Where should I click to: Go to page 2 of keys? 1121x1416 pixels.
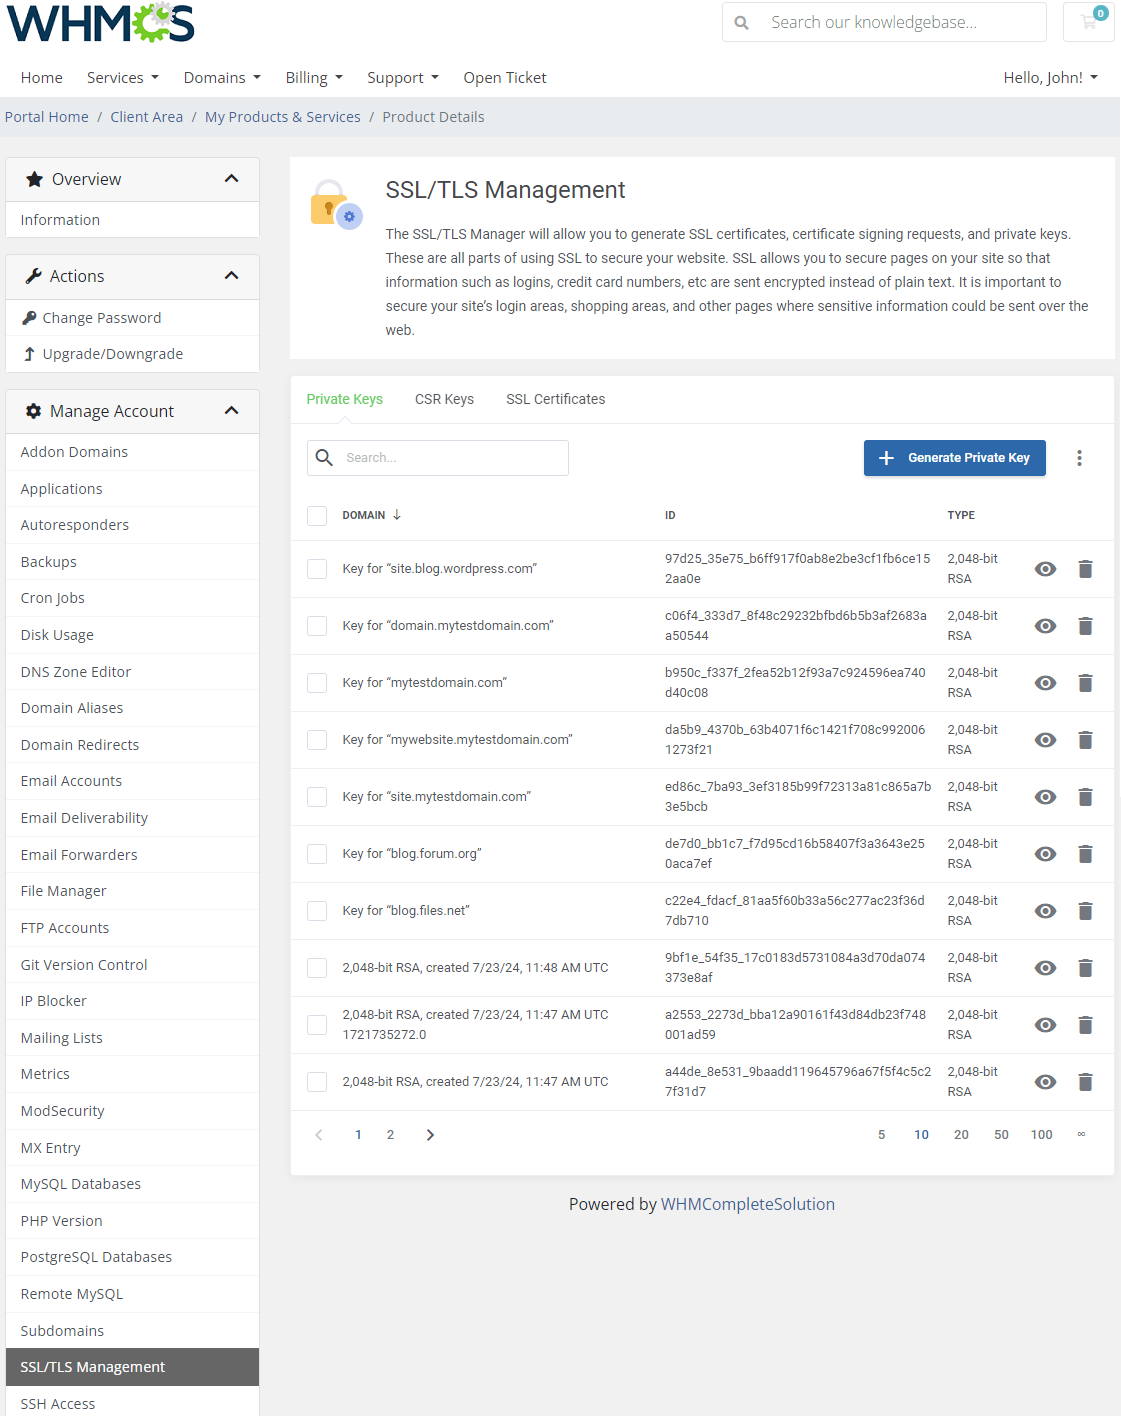pos(390,1135)
